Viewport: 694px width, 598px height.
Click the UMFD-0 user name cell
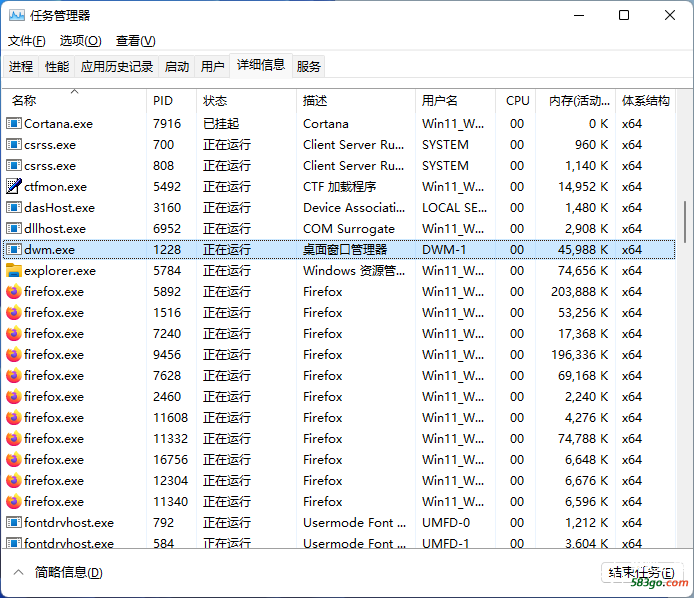446,523
